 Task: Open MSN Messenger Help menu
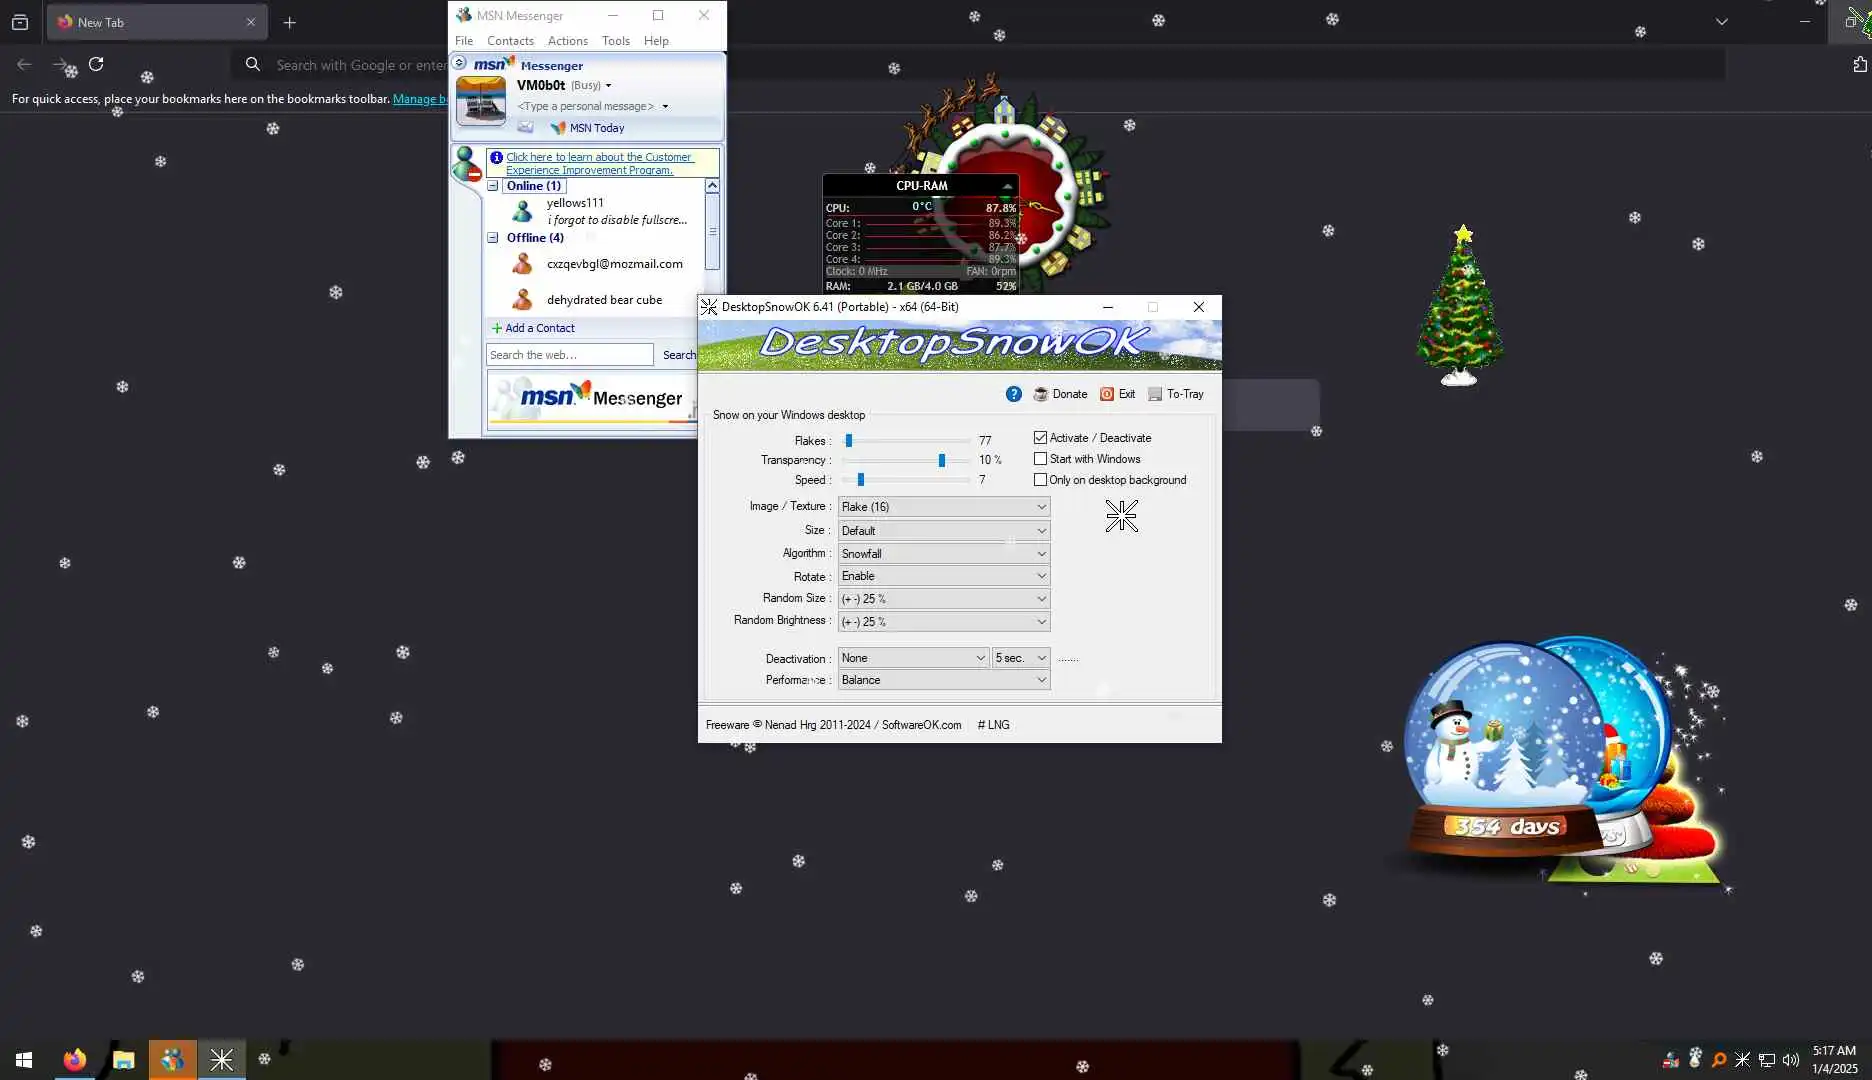tap(656, 41)
